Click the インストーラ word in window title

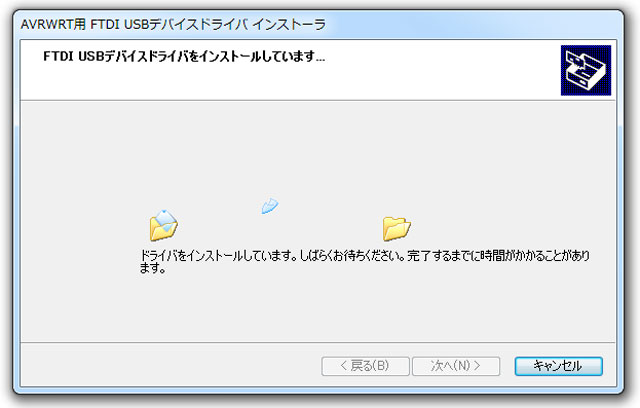pos(289,24)
